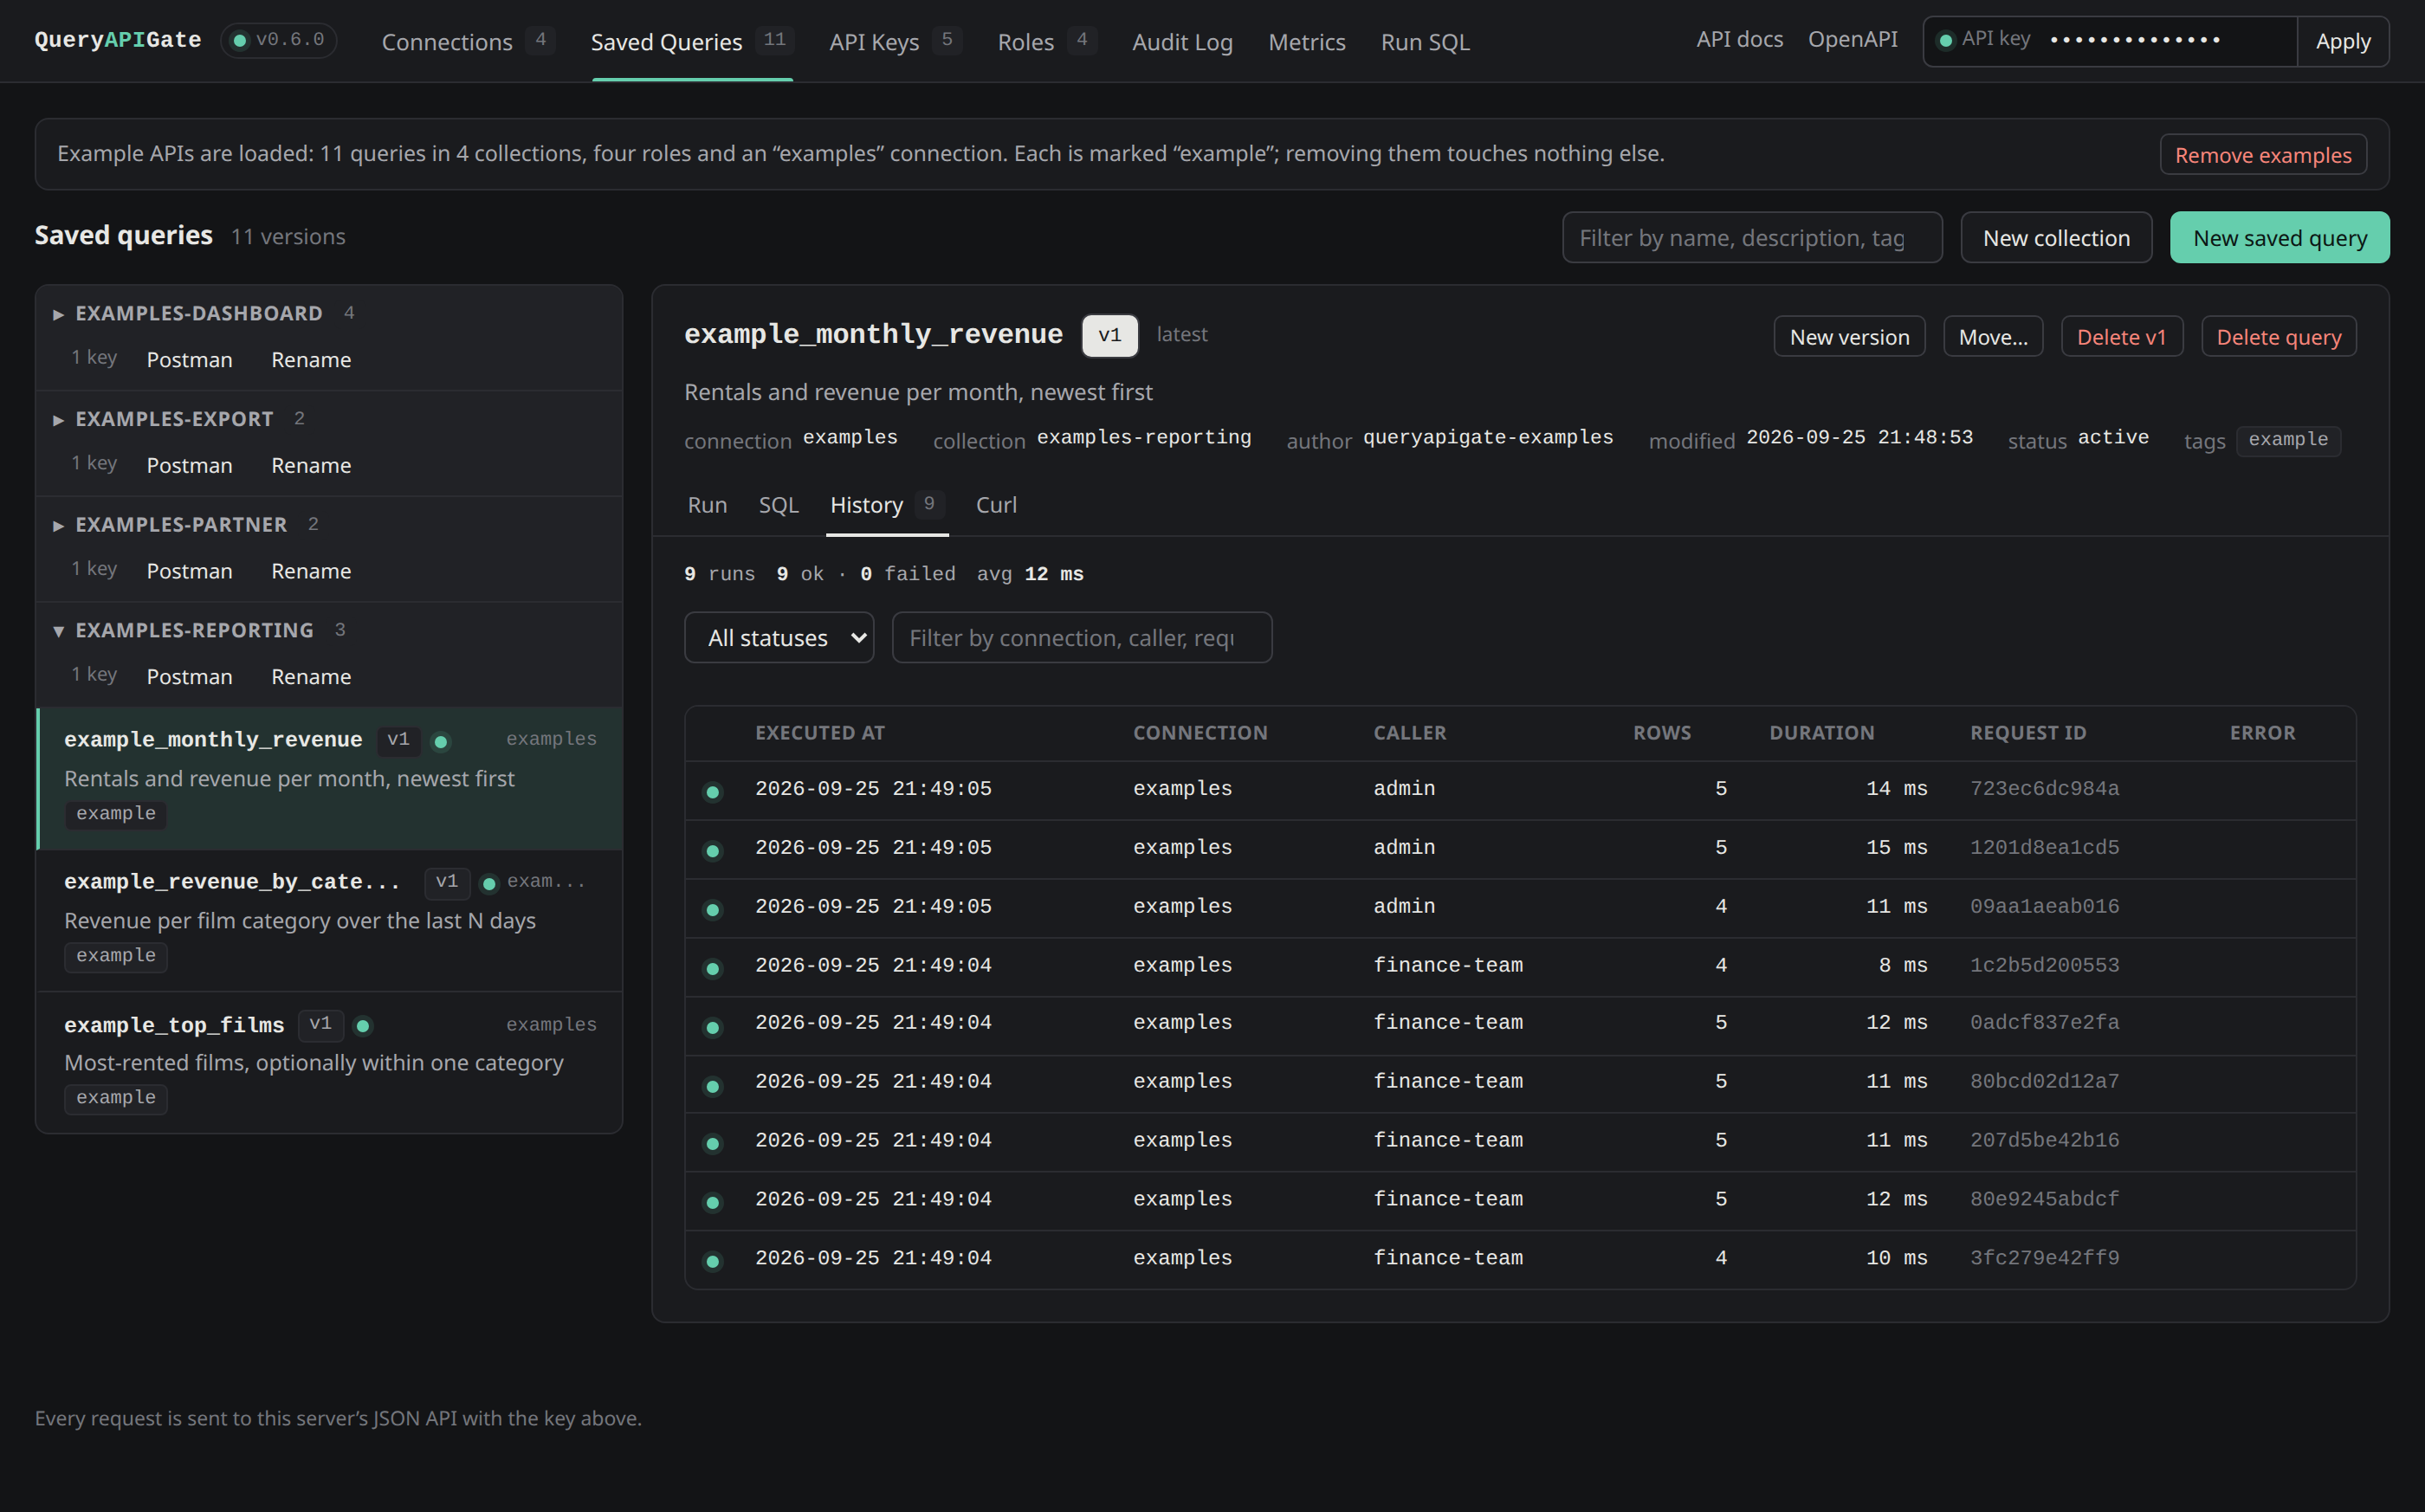
Task: Click the green status dot beside v0.6.0
Action: pos(240,41)
